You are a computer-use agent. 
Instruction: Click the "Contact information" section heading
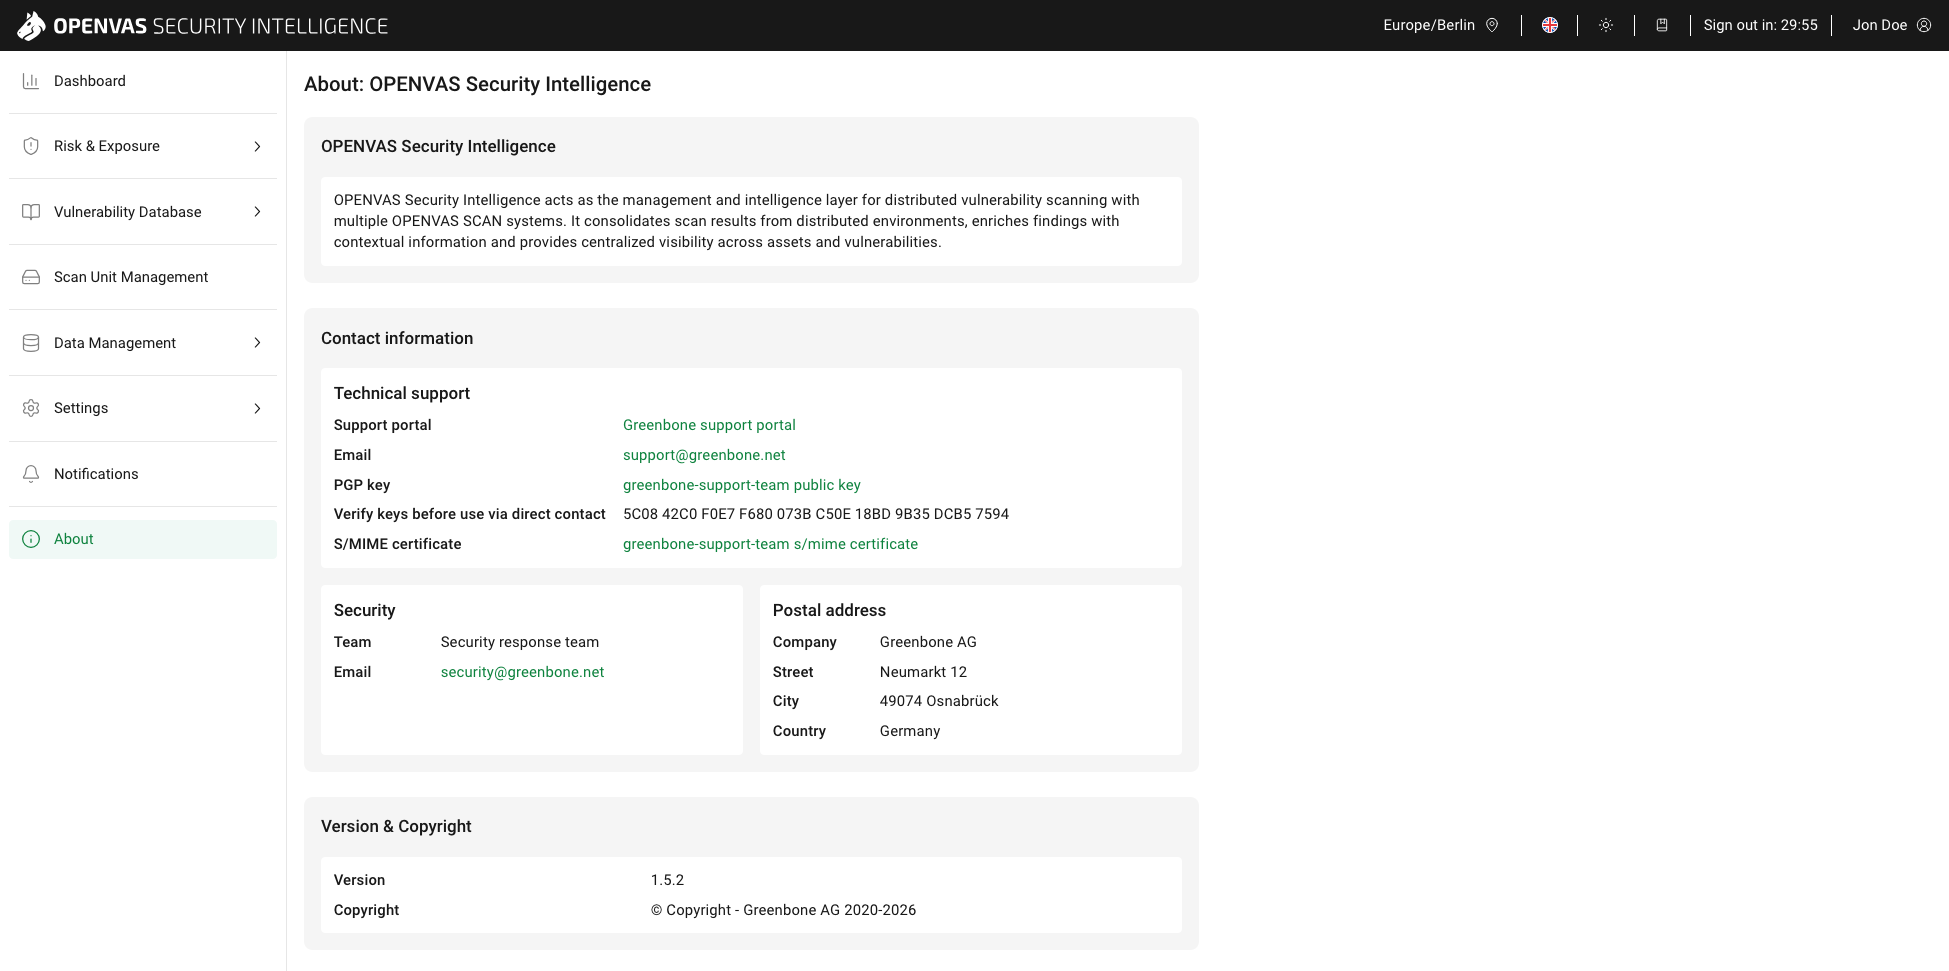coord(397,338)
